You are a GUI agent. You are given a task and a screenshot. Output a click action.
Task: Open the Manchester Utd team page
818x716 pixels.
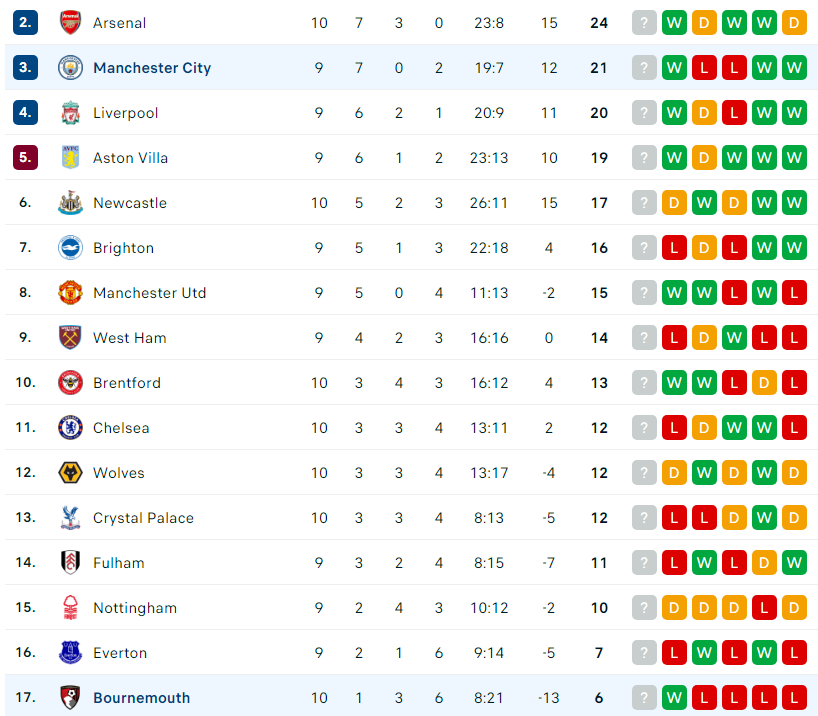[x=150, y=293]
